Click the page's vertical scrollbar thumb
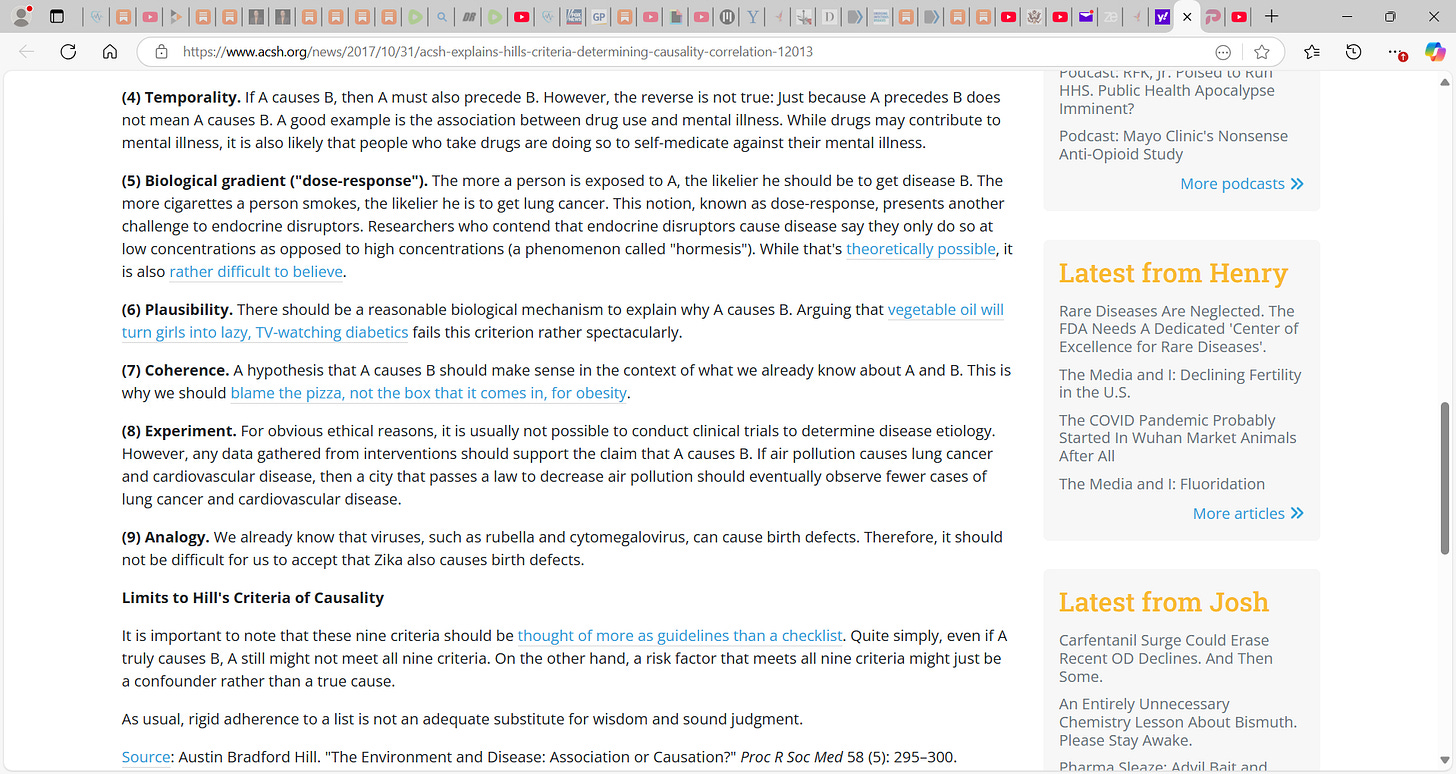This screenshot has height=774, width=1456. (1445, 478)
